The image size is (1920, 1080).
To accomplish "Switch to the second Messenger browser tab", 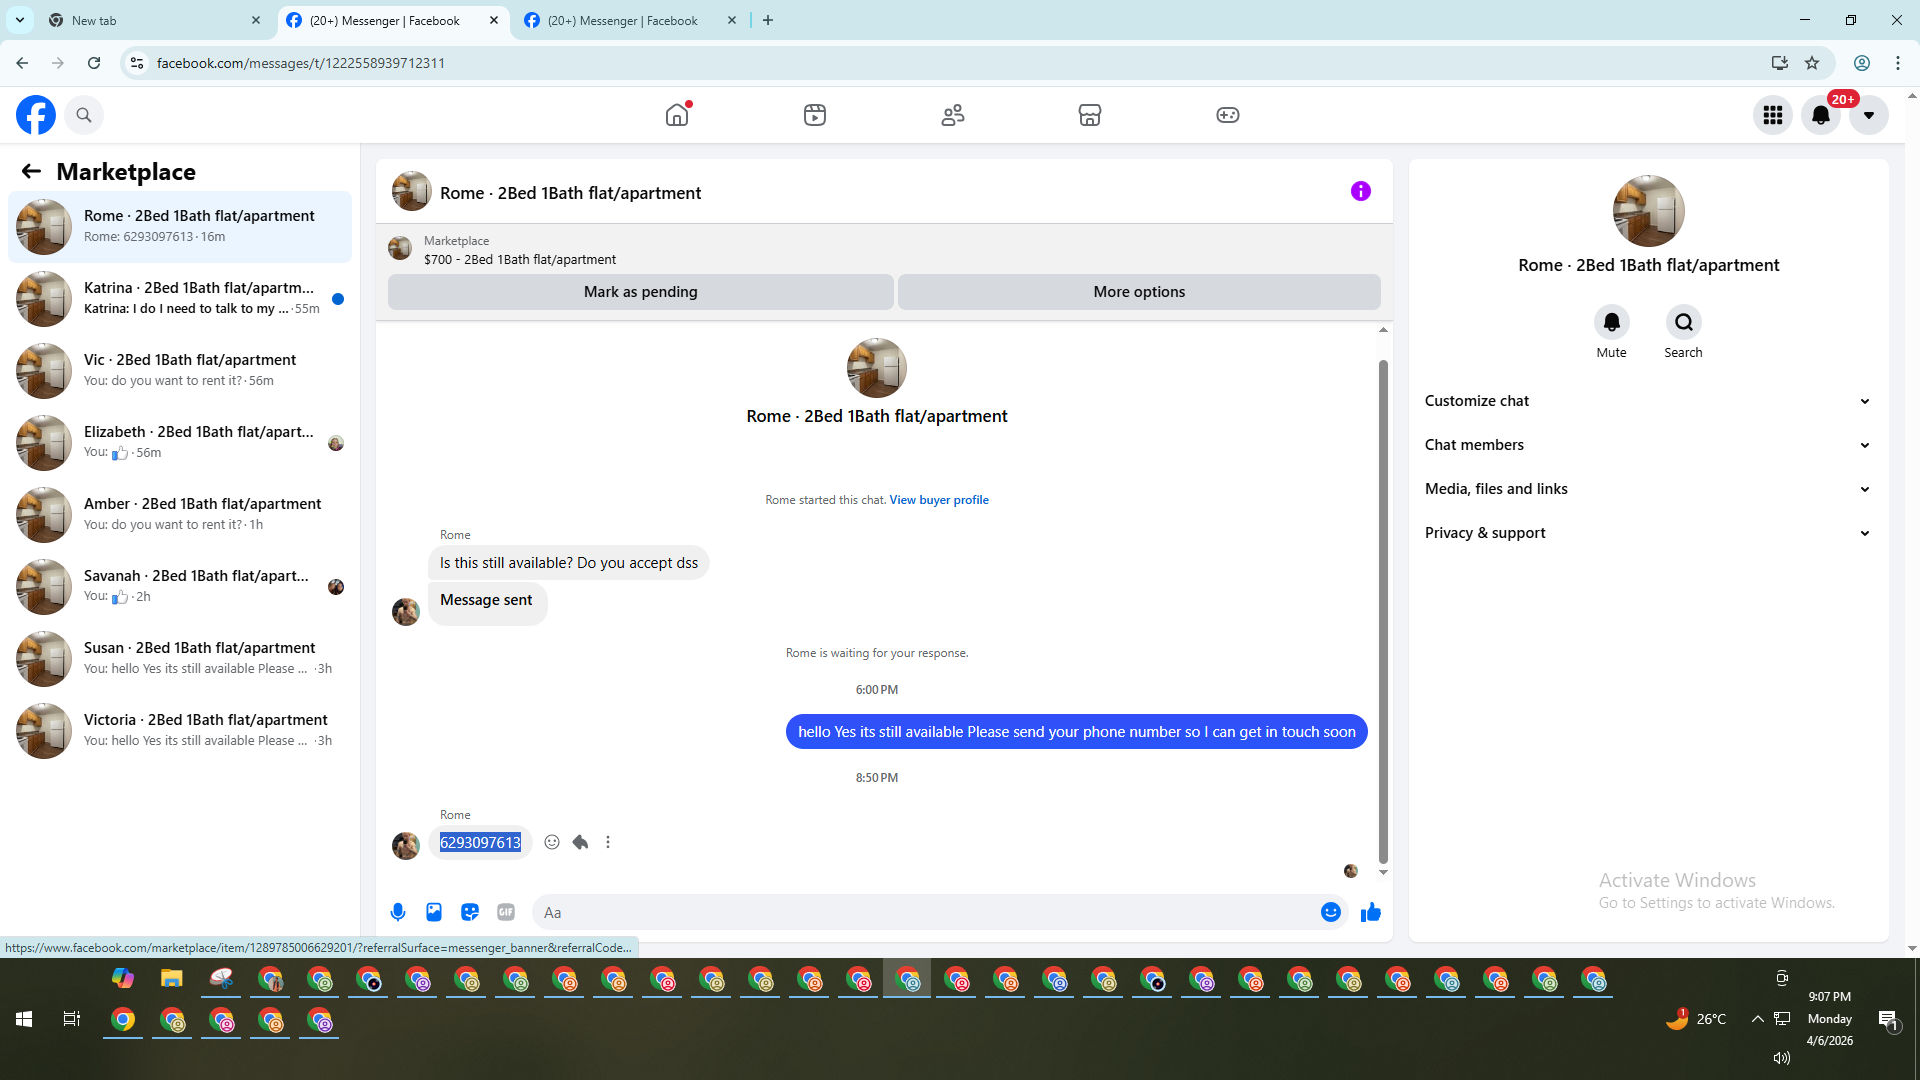I will click(x=630, y=20).
